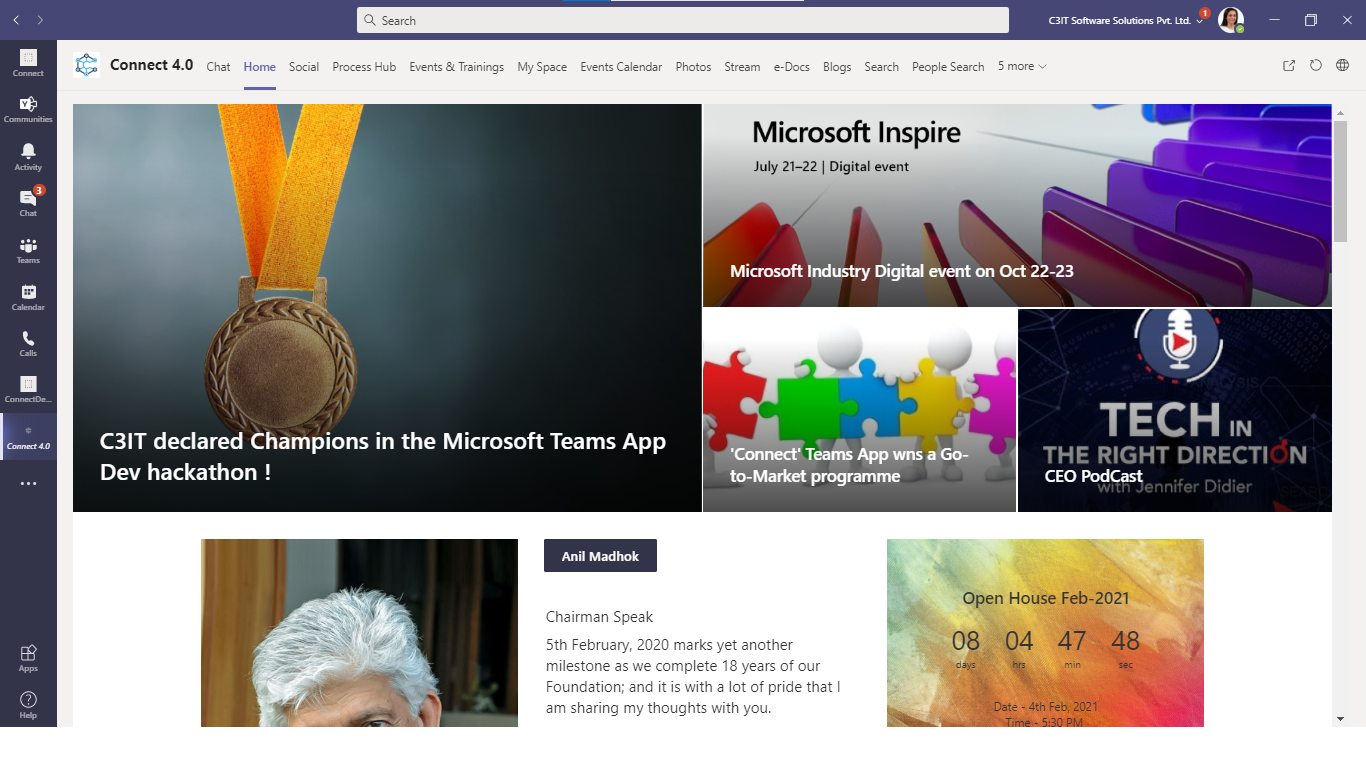Open Help in the left rail
The height and width of the screenshot is (768, 1366).
[28, 704]
